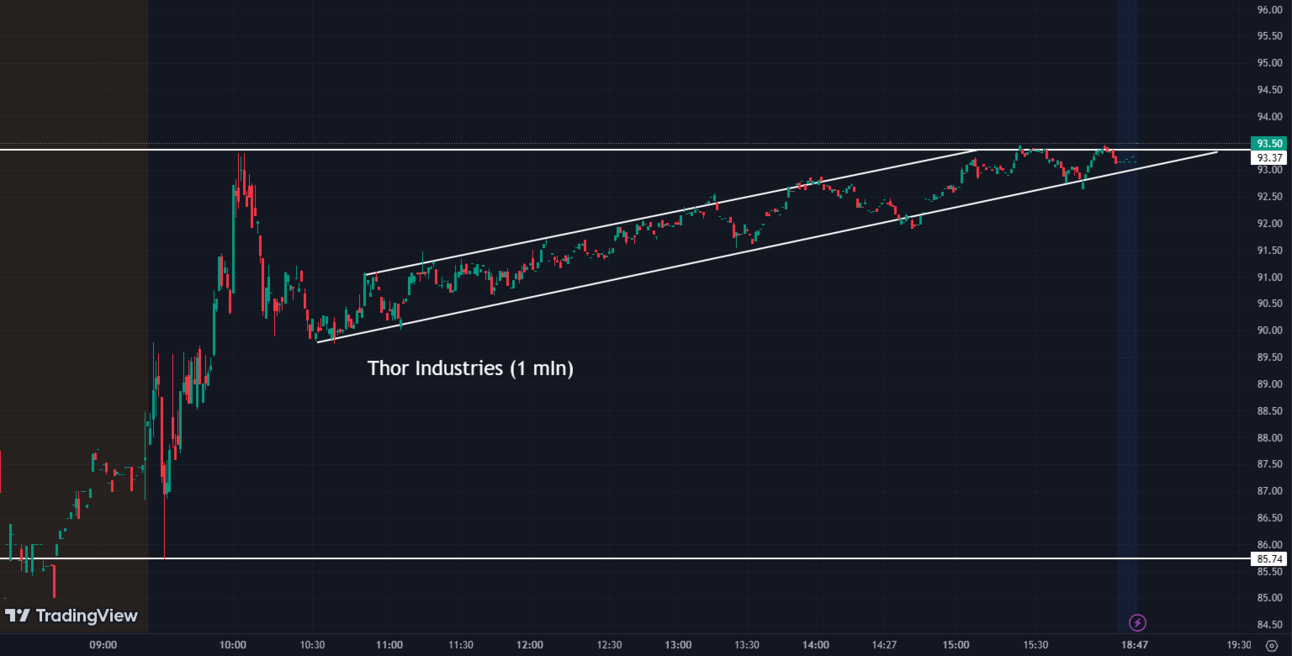
Task: Click the 12:30 time axis label
Action: [x=607, y=646]
